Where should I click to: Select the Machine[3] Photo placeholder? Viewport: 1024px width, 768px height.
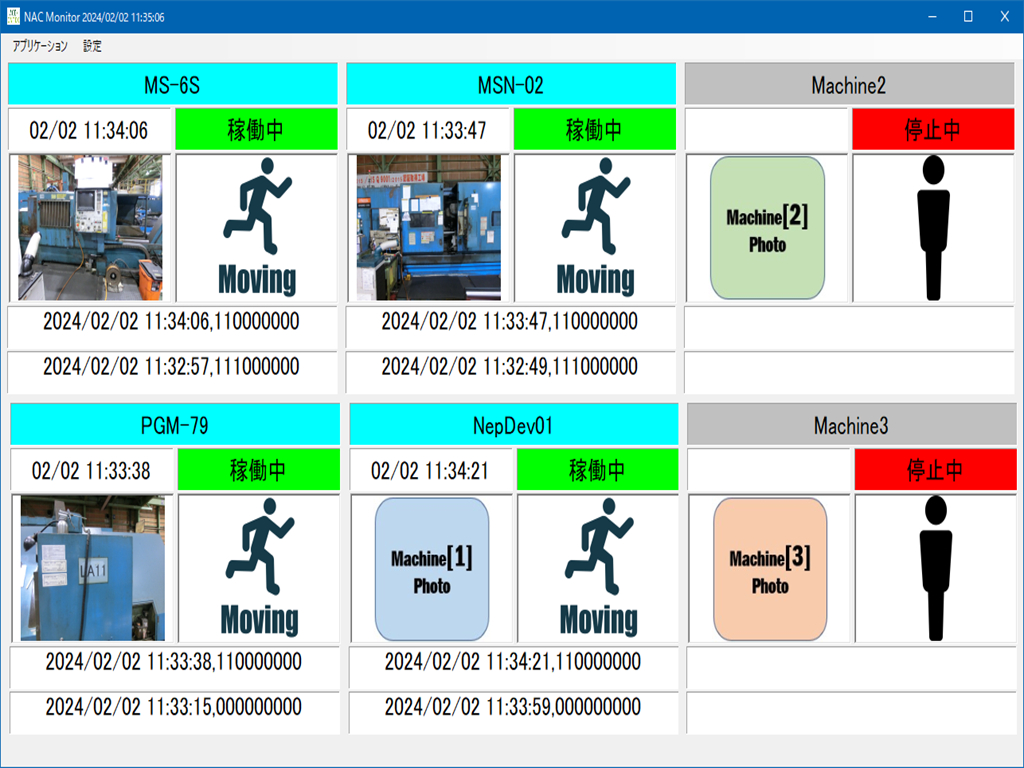pyautogui.click(x=770, y=569)
